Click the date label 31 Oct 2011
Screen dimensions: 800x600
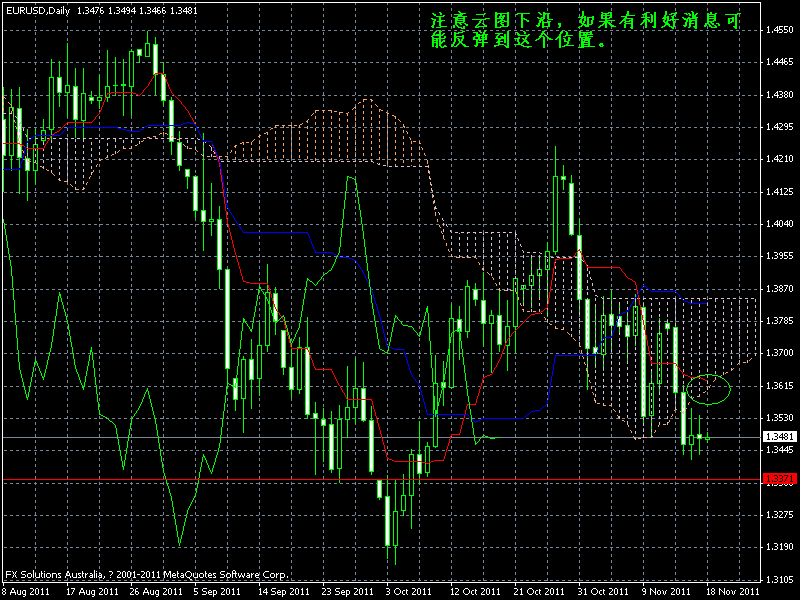point(603,592)
